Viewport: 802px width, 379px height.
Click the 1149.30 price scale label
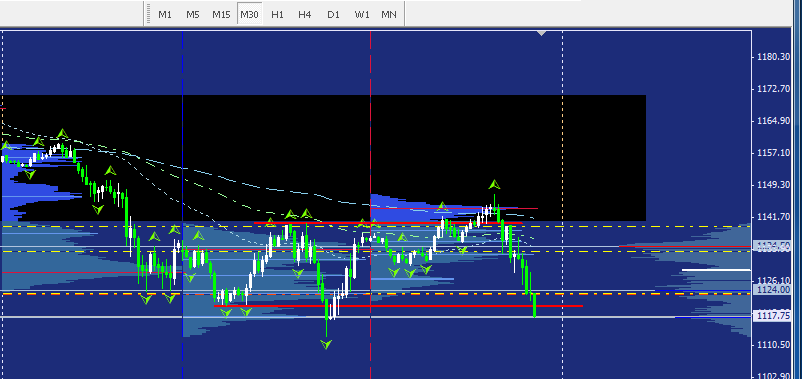click(773, 185)
